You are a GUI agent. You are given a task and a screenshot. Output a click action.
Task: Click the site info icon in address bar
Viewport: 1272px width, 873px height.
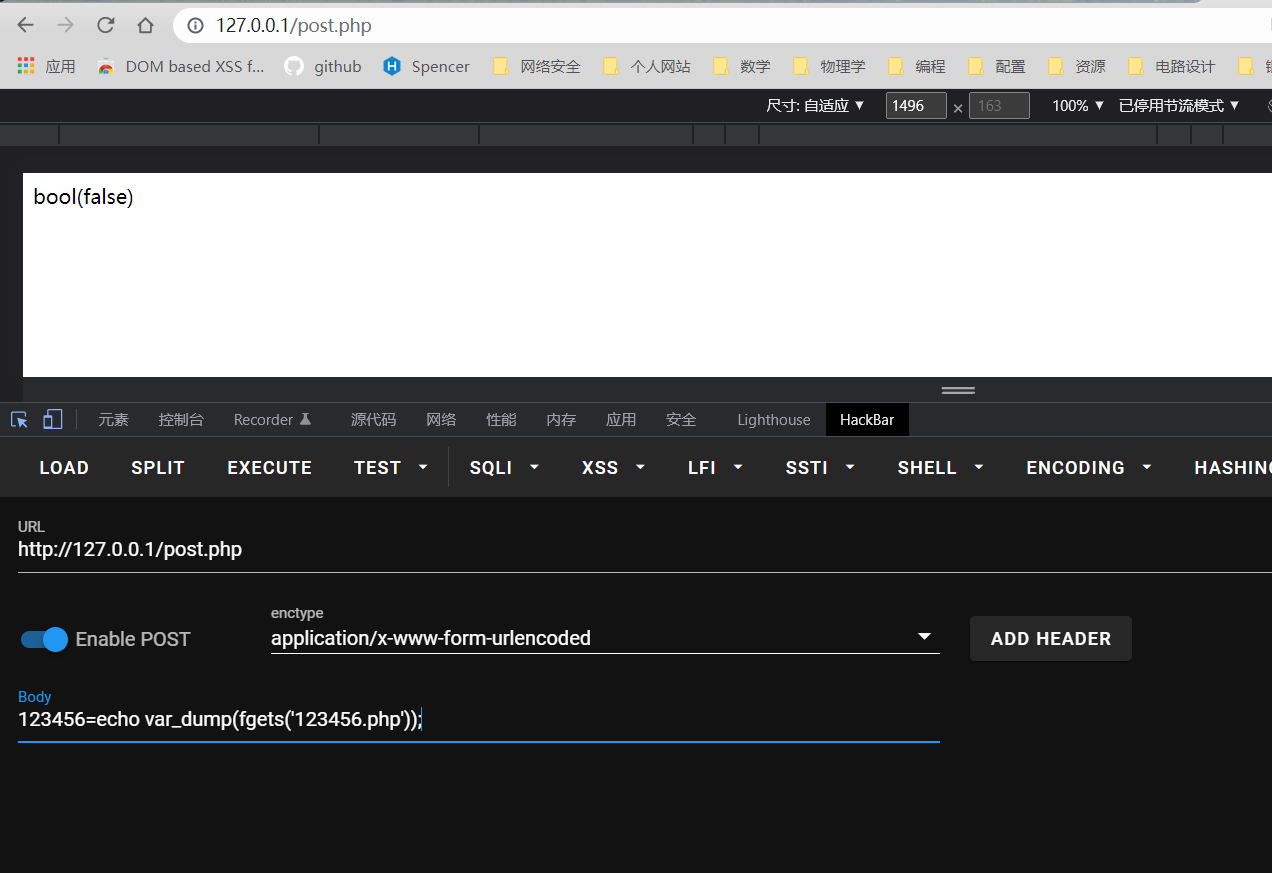pyautogui.click(x=196, y=25)
